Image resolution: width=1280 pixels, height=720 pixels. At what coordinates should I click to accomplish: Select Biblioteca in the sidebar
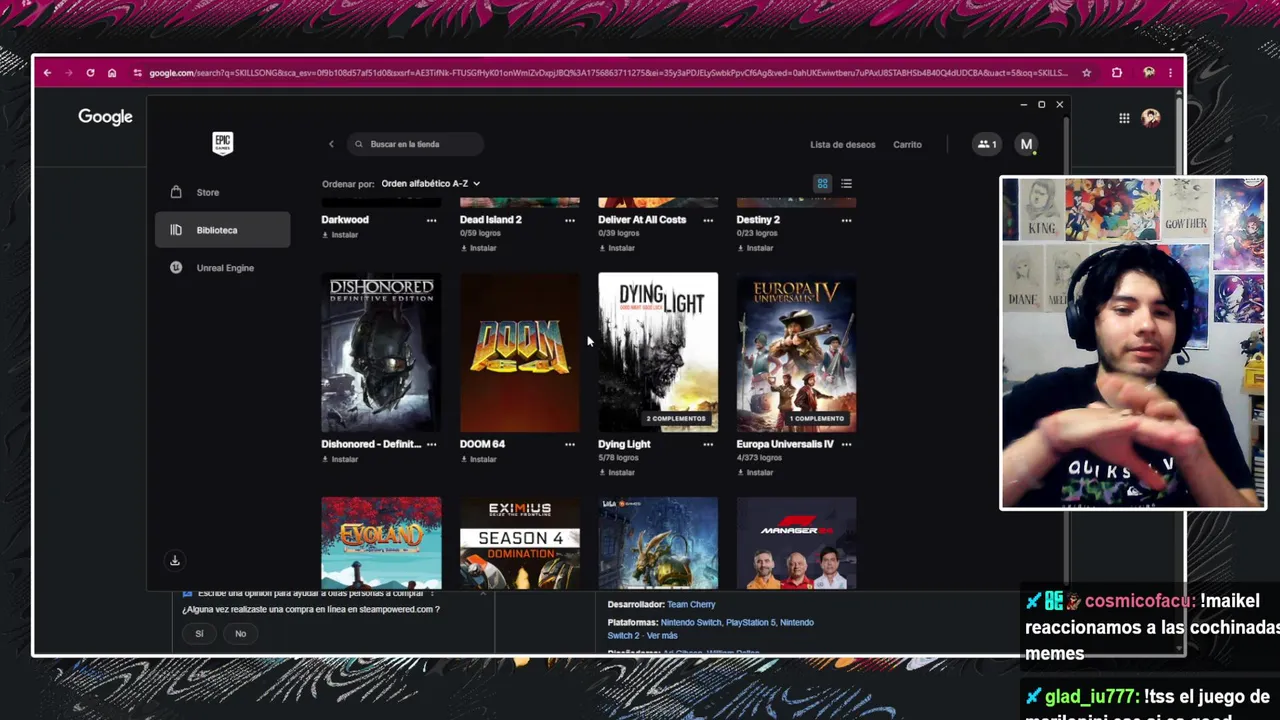click(222, 230)
